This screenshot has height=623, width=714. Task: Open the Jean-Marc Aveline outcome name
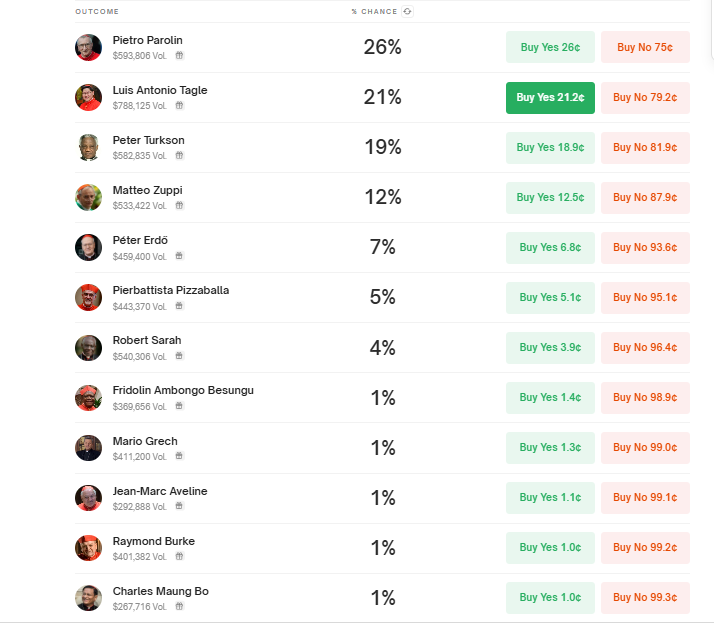click(x=160, y=491)
